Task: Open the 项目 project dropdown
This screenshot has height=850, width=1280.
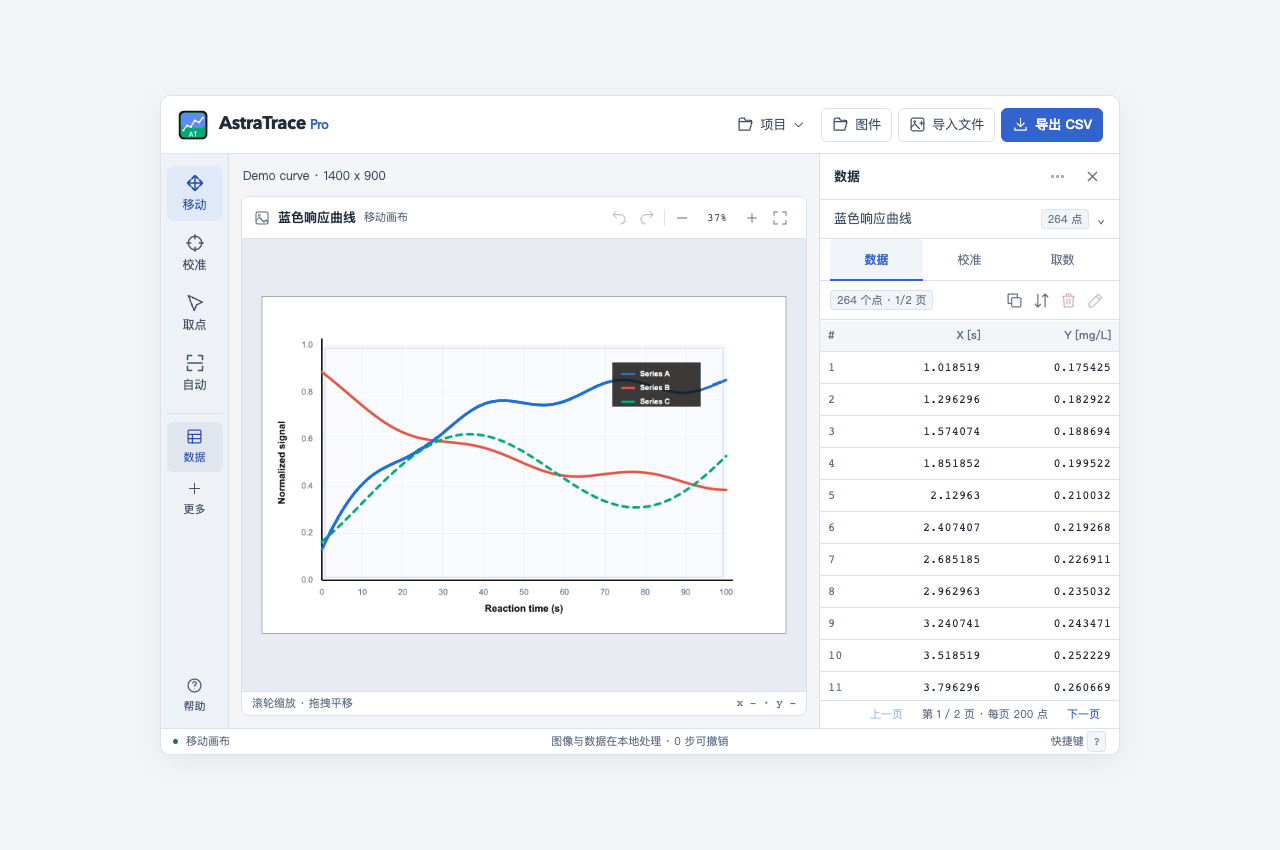Action: 771,125
